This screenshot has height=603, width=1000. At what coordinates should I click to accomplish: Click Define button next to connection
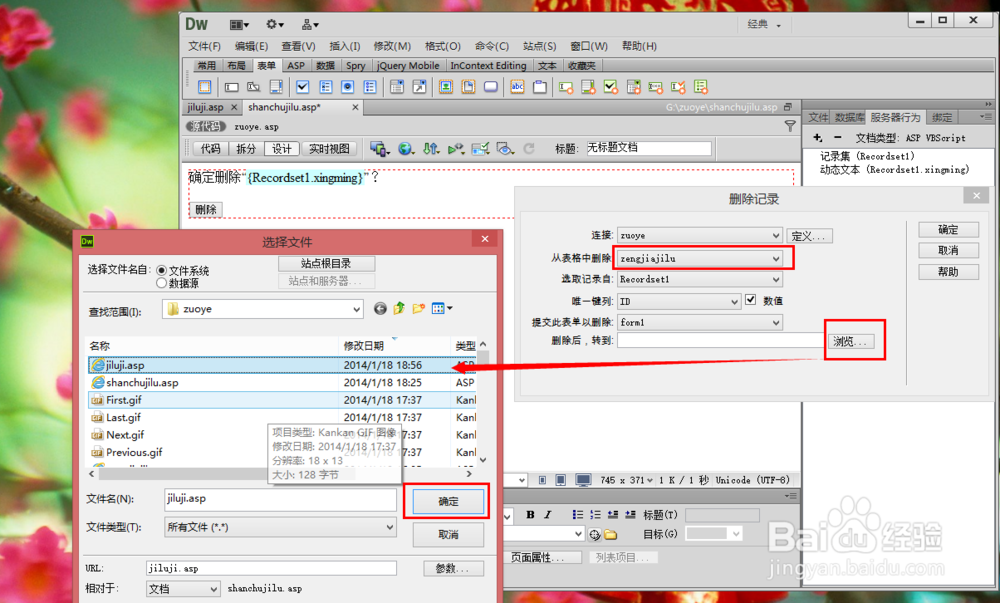tap(809, 236)
